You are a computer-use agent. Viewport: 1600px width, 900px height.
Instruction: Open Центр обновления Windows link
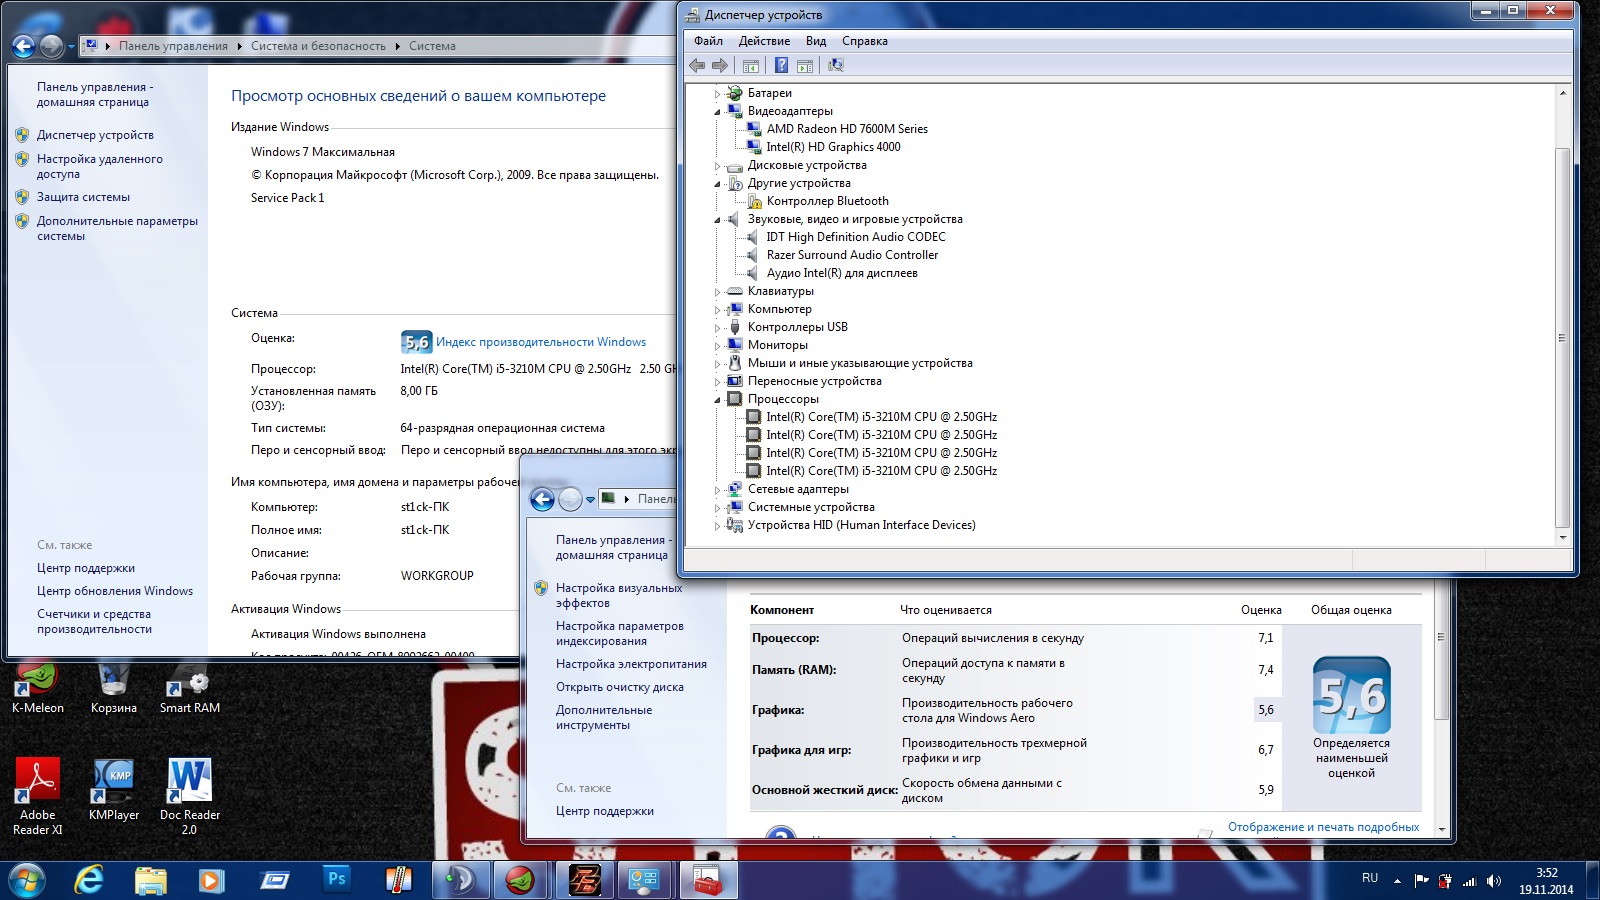click(x=115, y=591)
